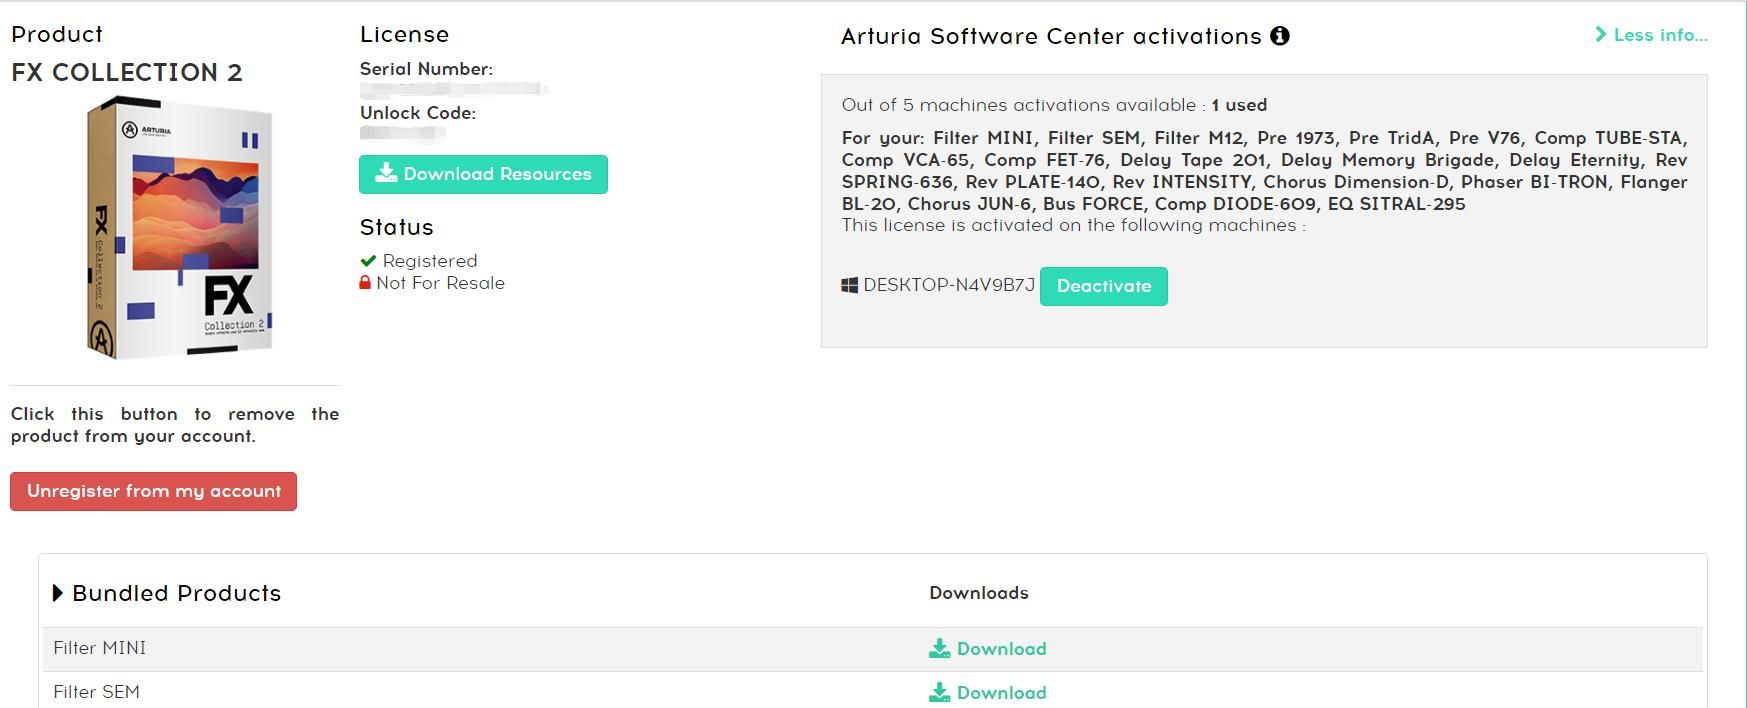Click the red lock Not For Resale icon

pos(365,283)
